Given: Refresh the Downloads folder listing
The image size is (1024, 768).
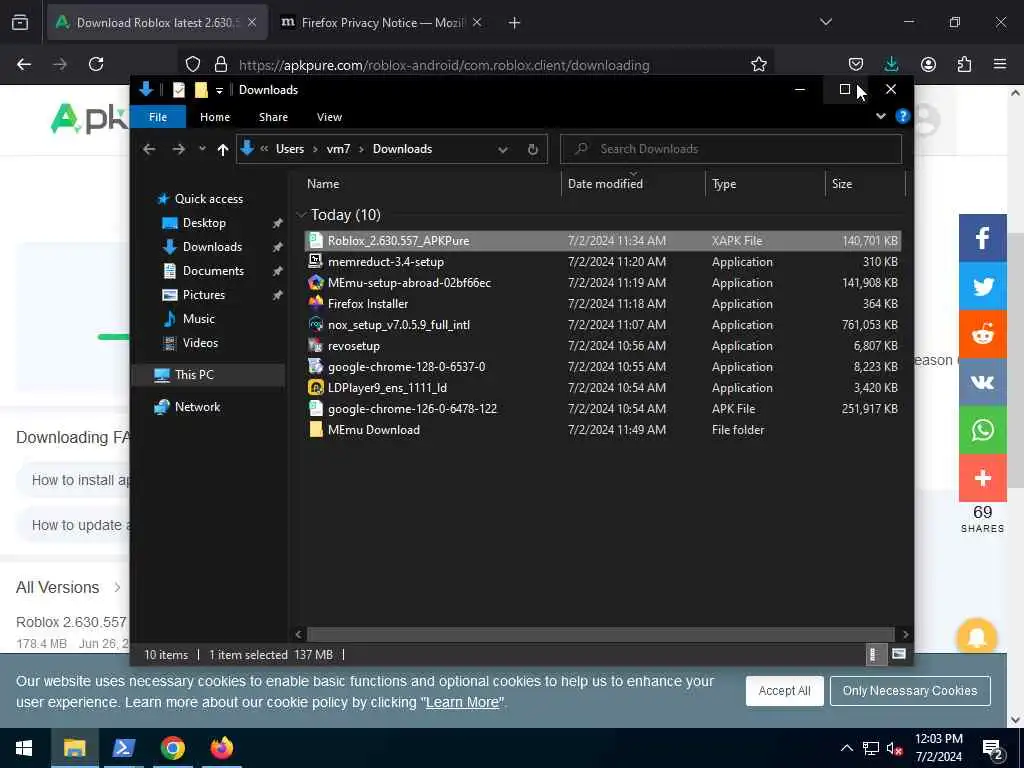Looking at the screenshot, I should pyautogui.click(x=533, y=150).
